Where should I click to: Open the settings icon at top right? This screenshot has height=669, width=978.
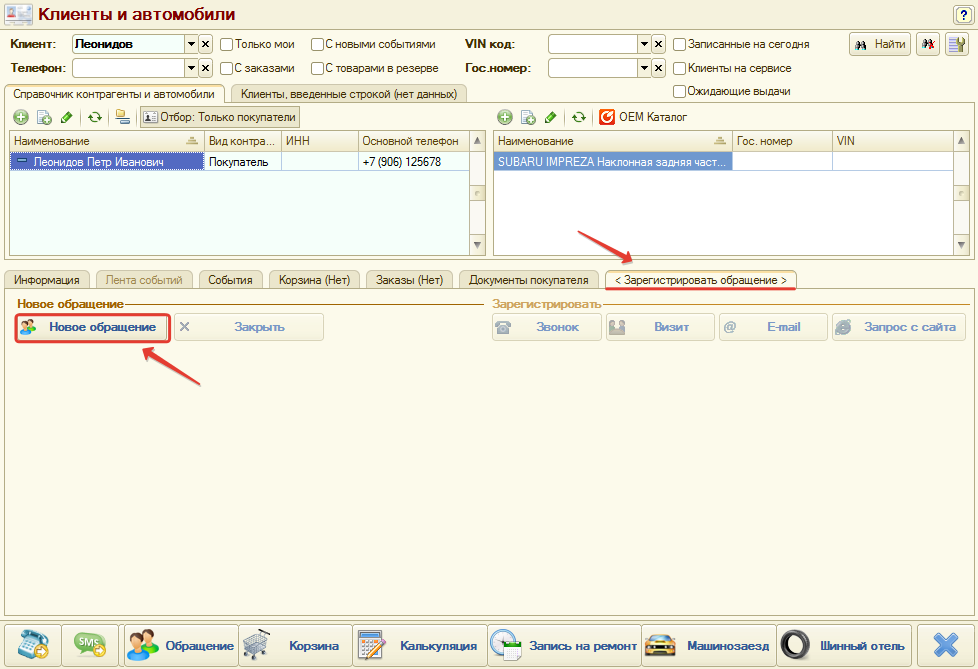click(956, 44)
